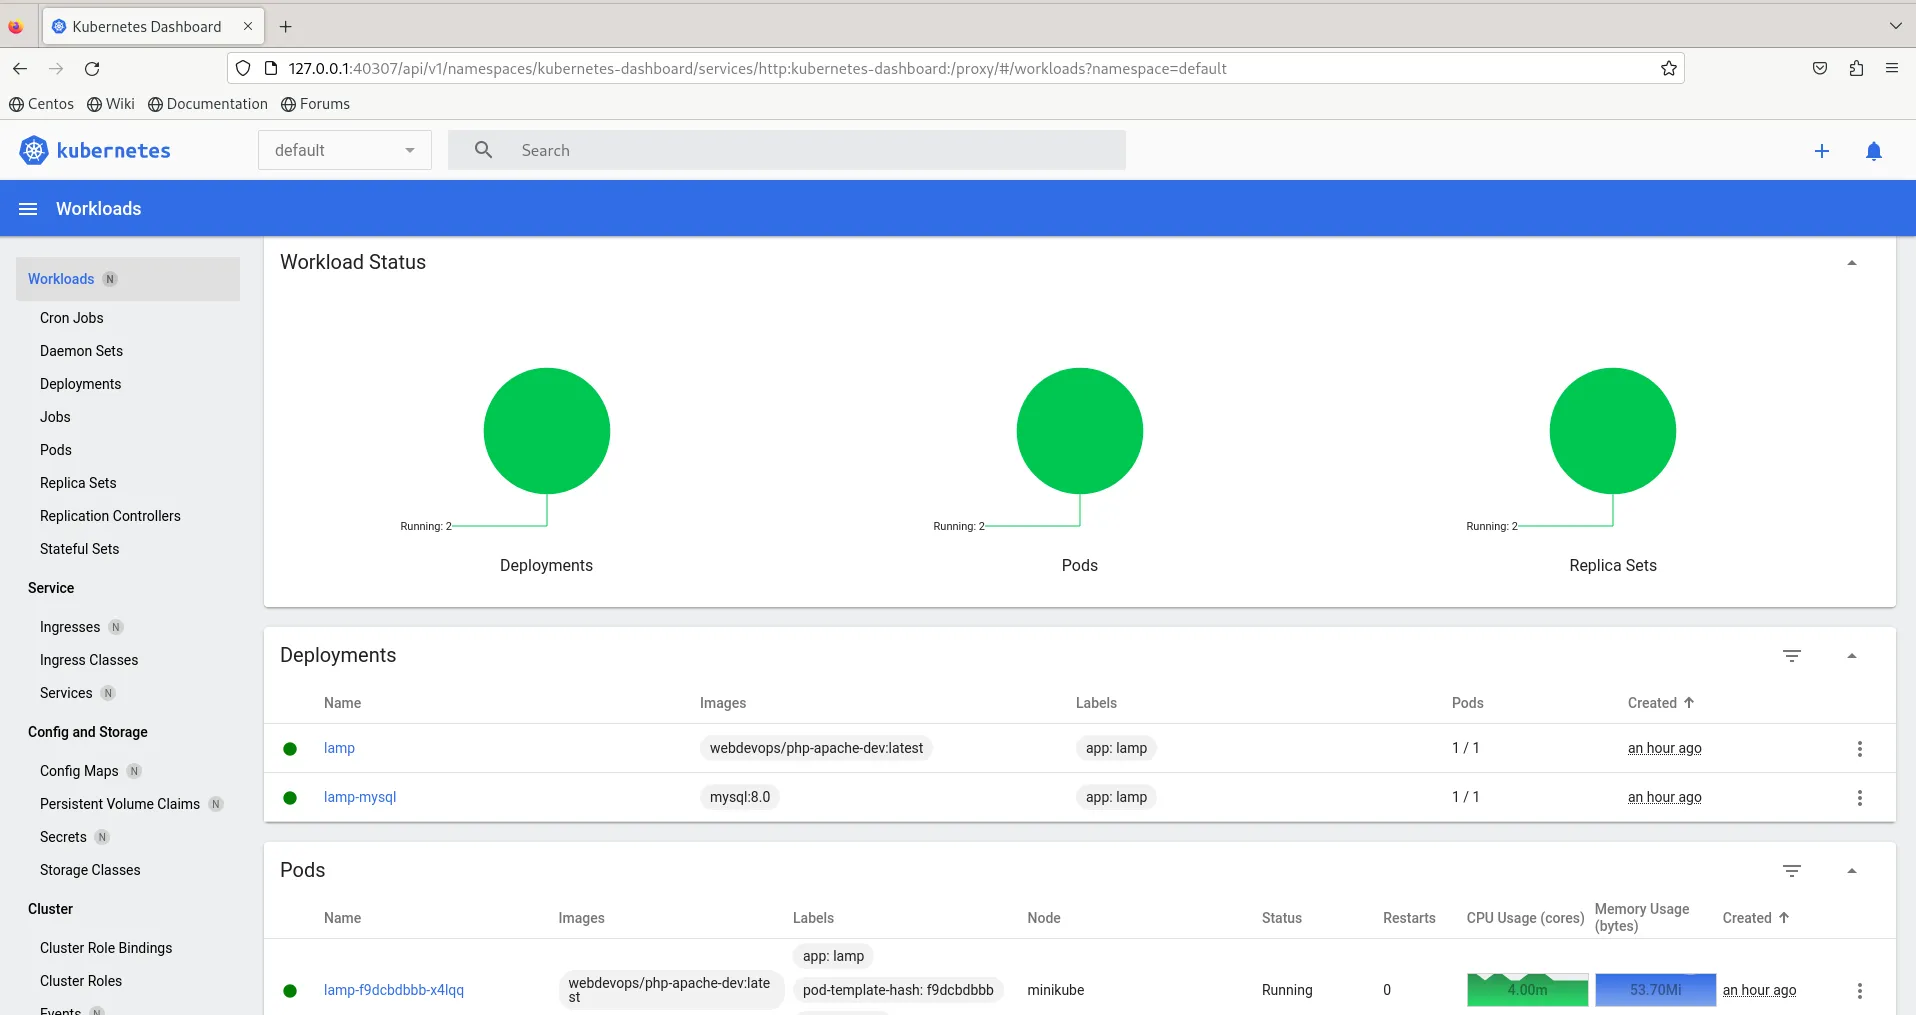Open a new browser tab
Screen dimensions: 1916x1015
click(x=286, y=27)
